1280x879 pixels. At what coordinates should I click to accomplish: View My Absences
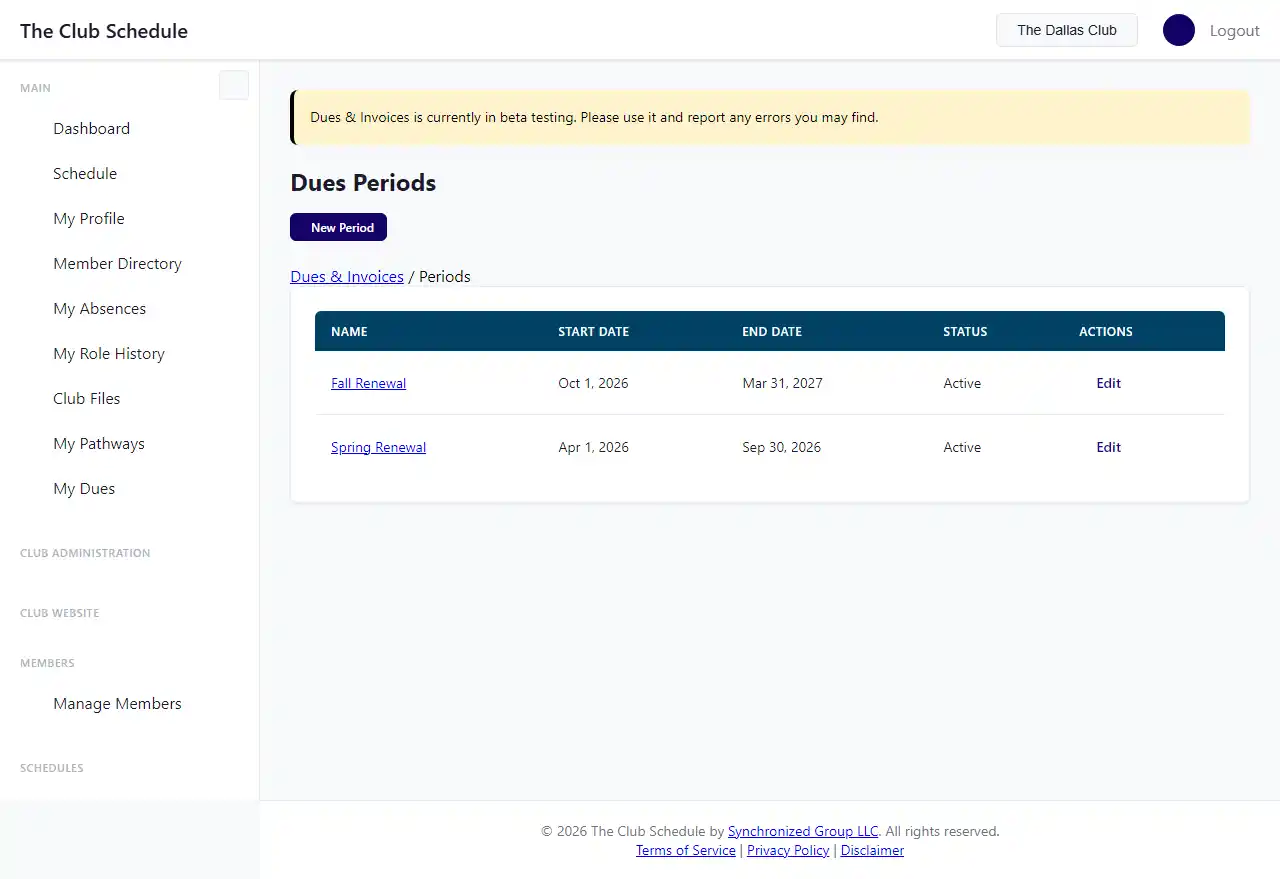[100, 308]
